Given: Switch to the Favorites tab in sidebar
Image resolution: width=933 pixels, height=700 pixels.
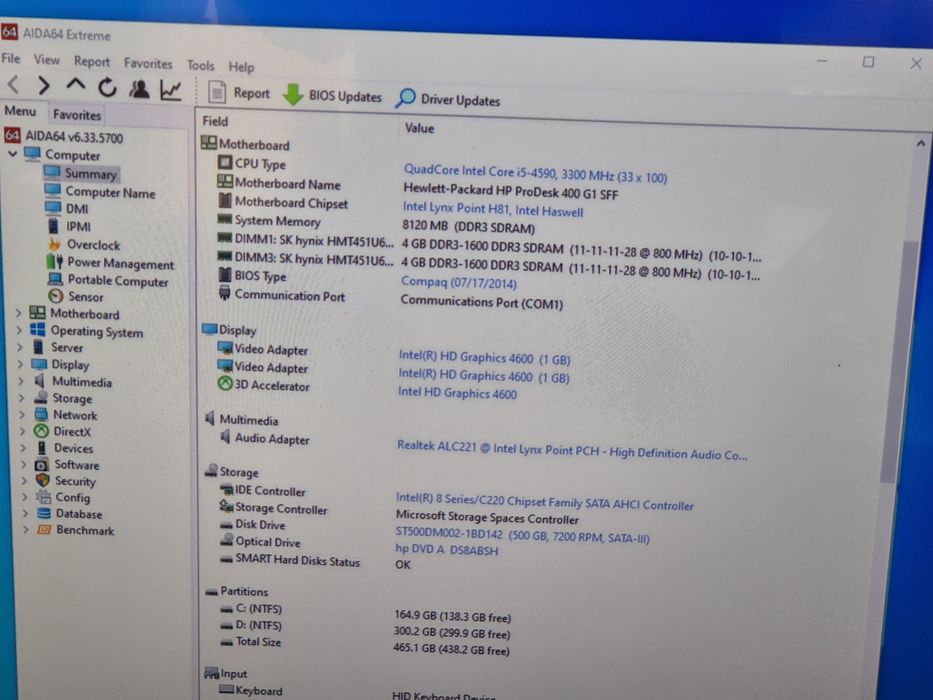Looking at the screenshot, I should pyautogui.click(x=77, y=114).
